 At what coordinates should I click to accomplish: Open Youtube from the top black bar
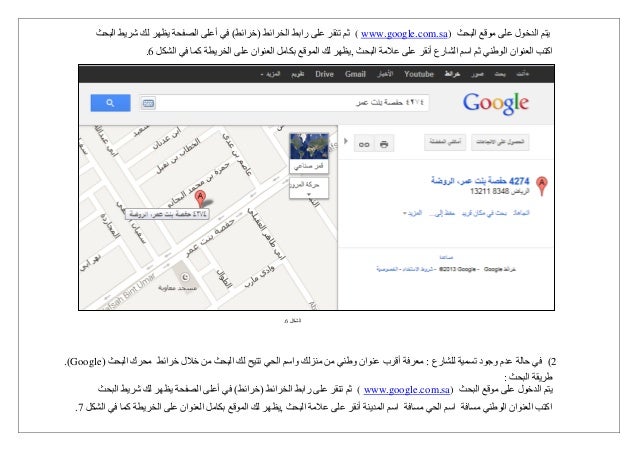[x=419, y=74]
